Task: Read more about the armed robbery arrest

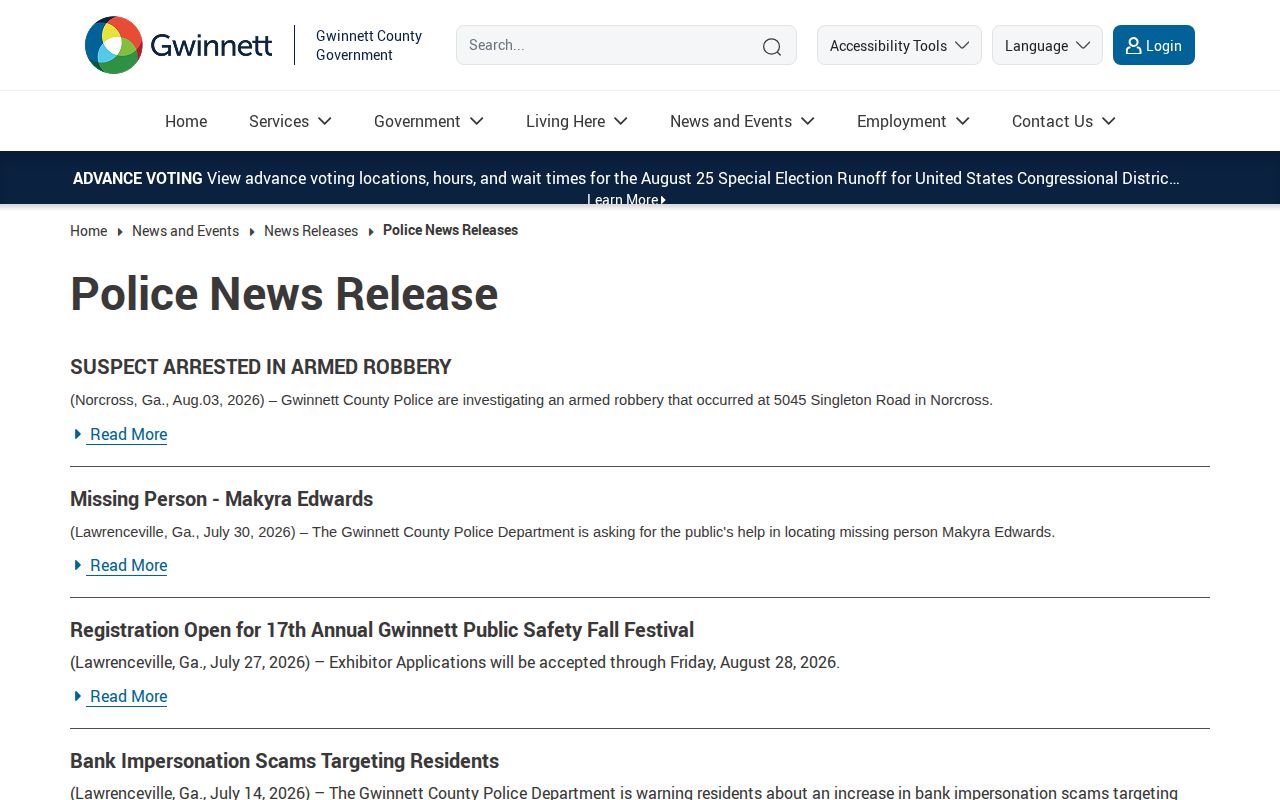Action: (128, 434)
